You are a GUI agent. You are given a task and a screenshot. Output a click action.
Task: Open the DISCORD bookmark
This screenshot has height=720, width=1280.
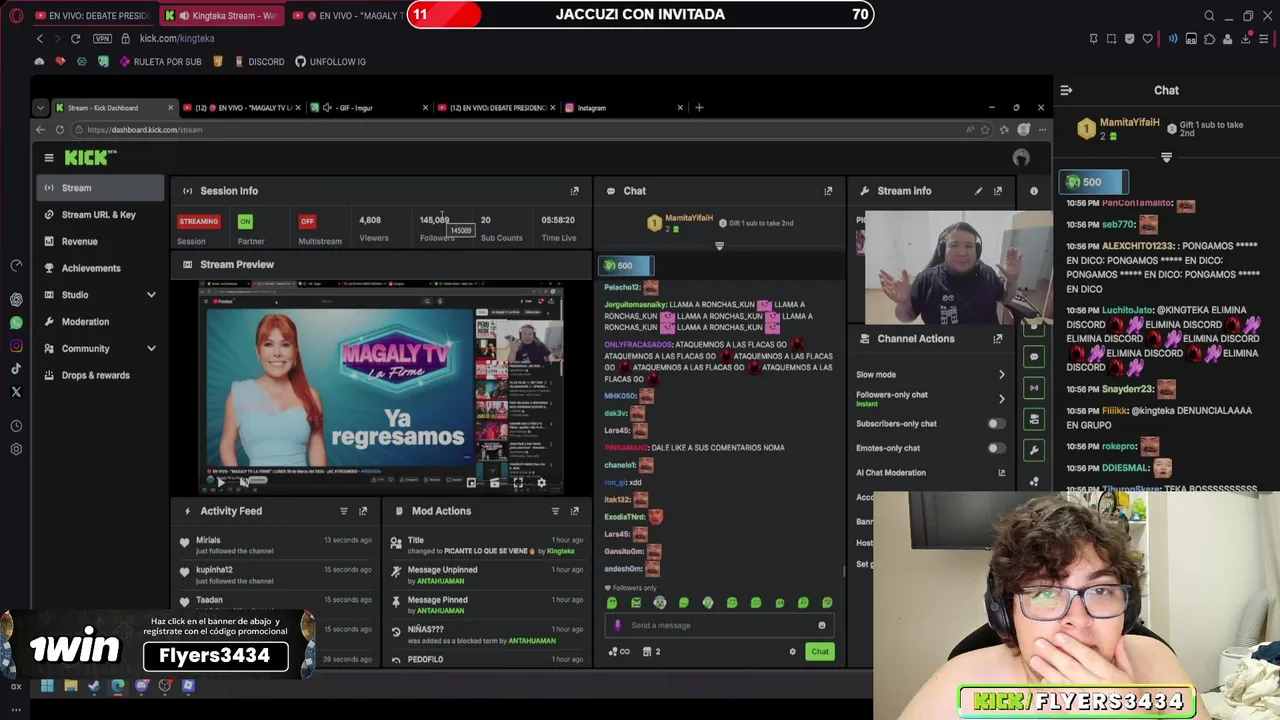coord(259,62)
